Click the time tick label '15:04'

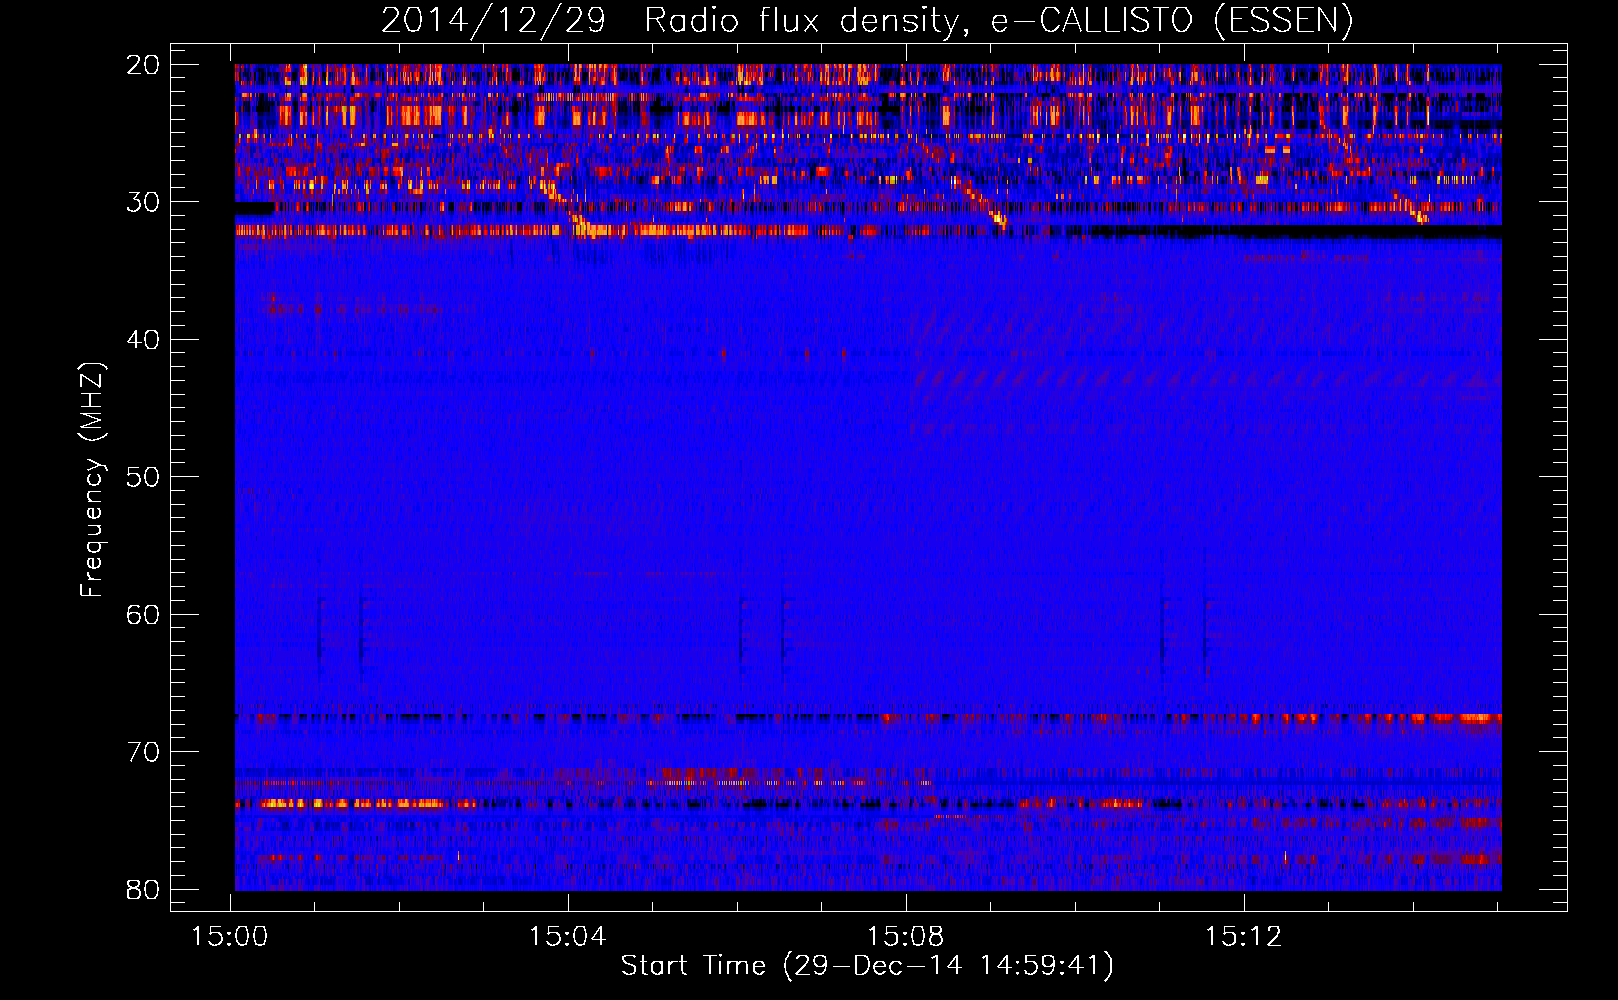(568, 936)
